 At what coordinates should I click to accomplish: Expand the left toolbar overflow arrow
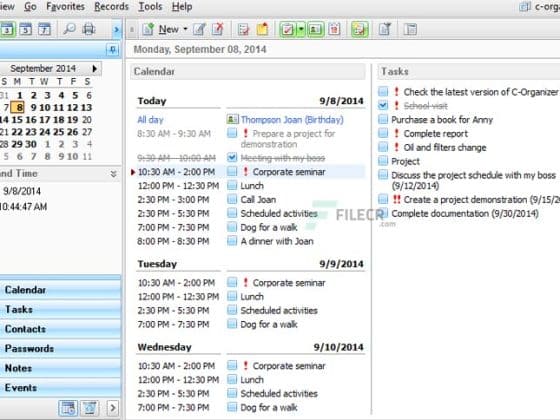116,30
